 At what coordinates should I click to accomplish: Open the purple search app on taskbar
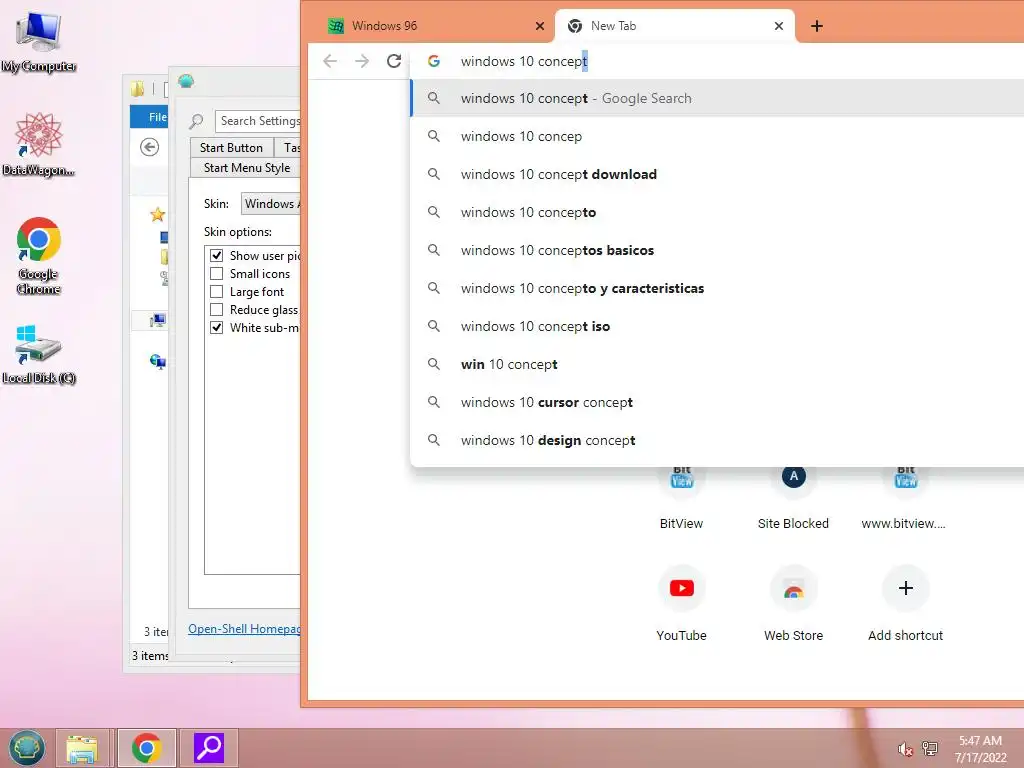point(209,748)
